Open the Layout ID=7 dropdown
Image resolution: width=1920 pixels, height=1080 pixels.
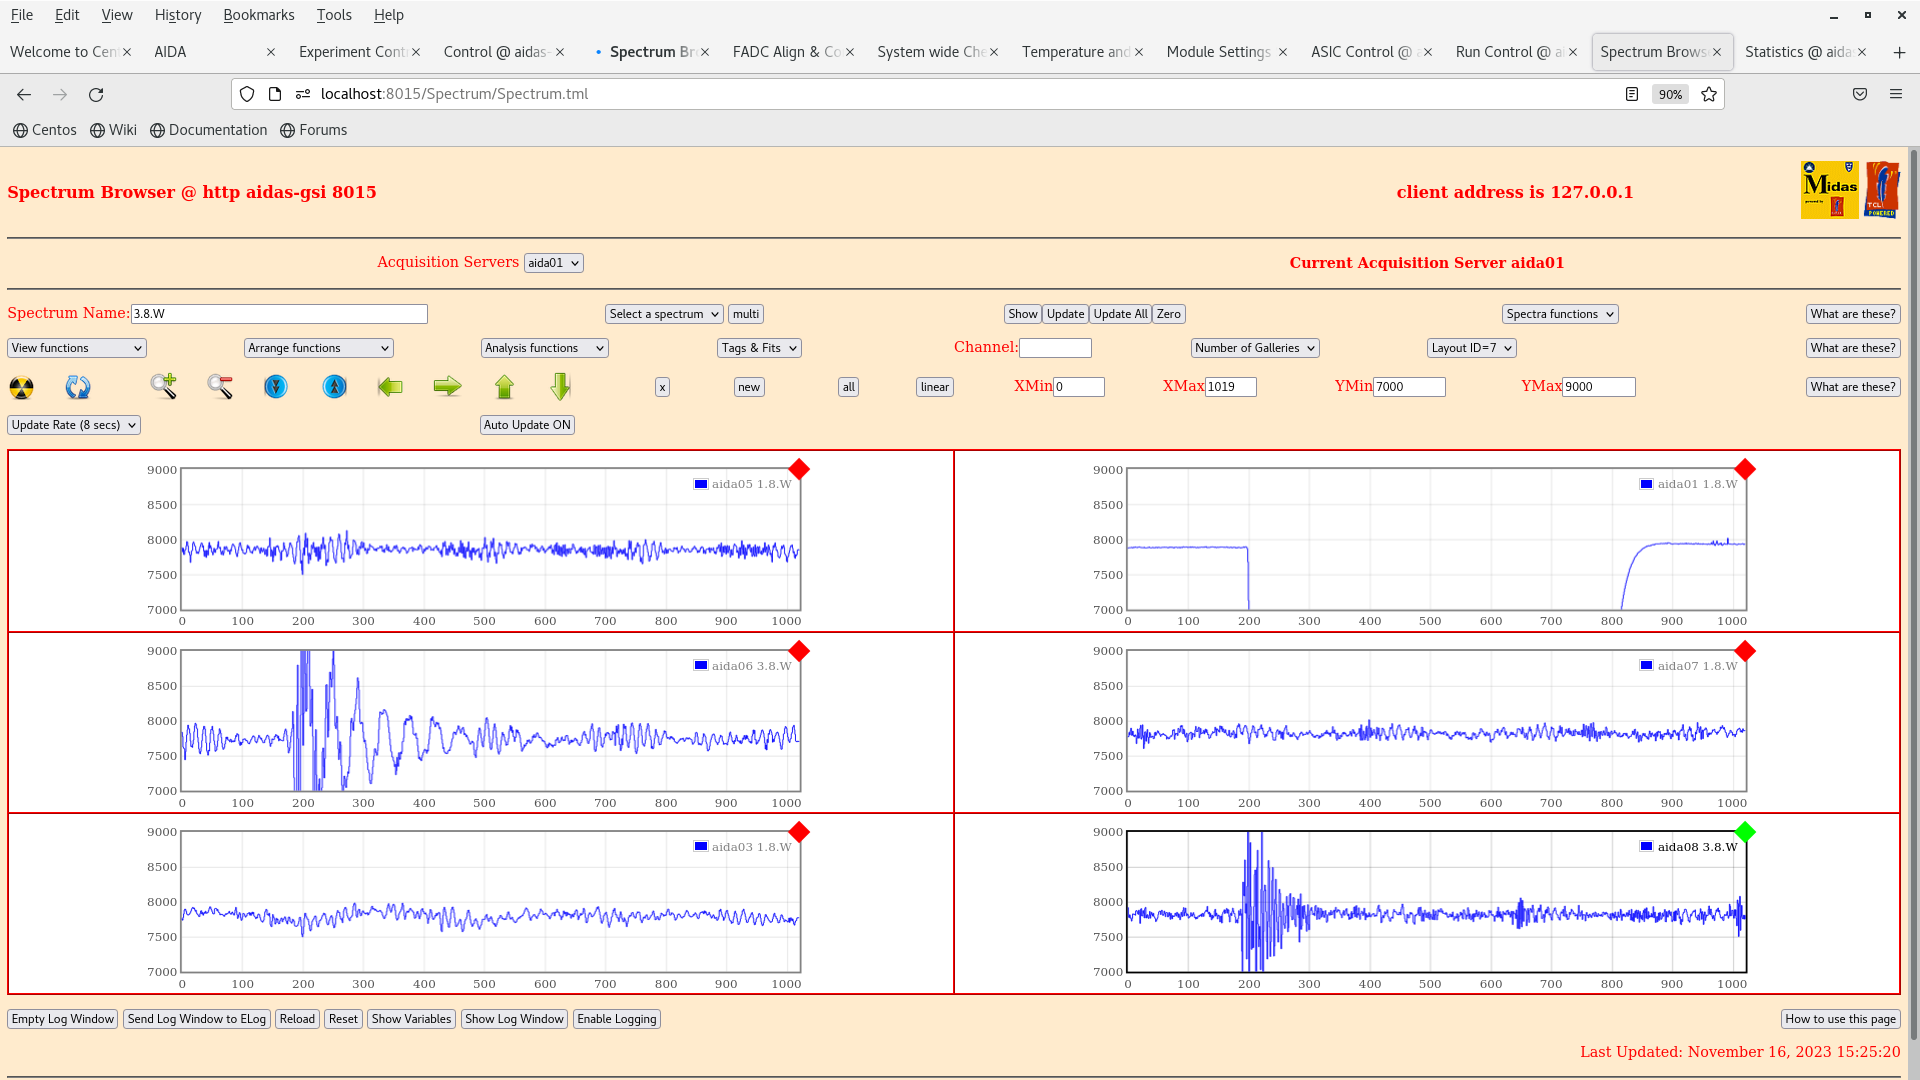click(1471, 348)
